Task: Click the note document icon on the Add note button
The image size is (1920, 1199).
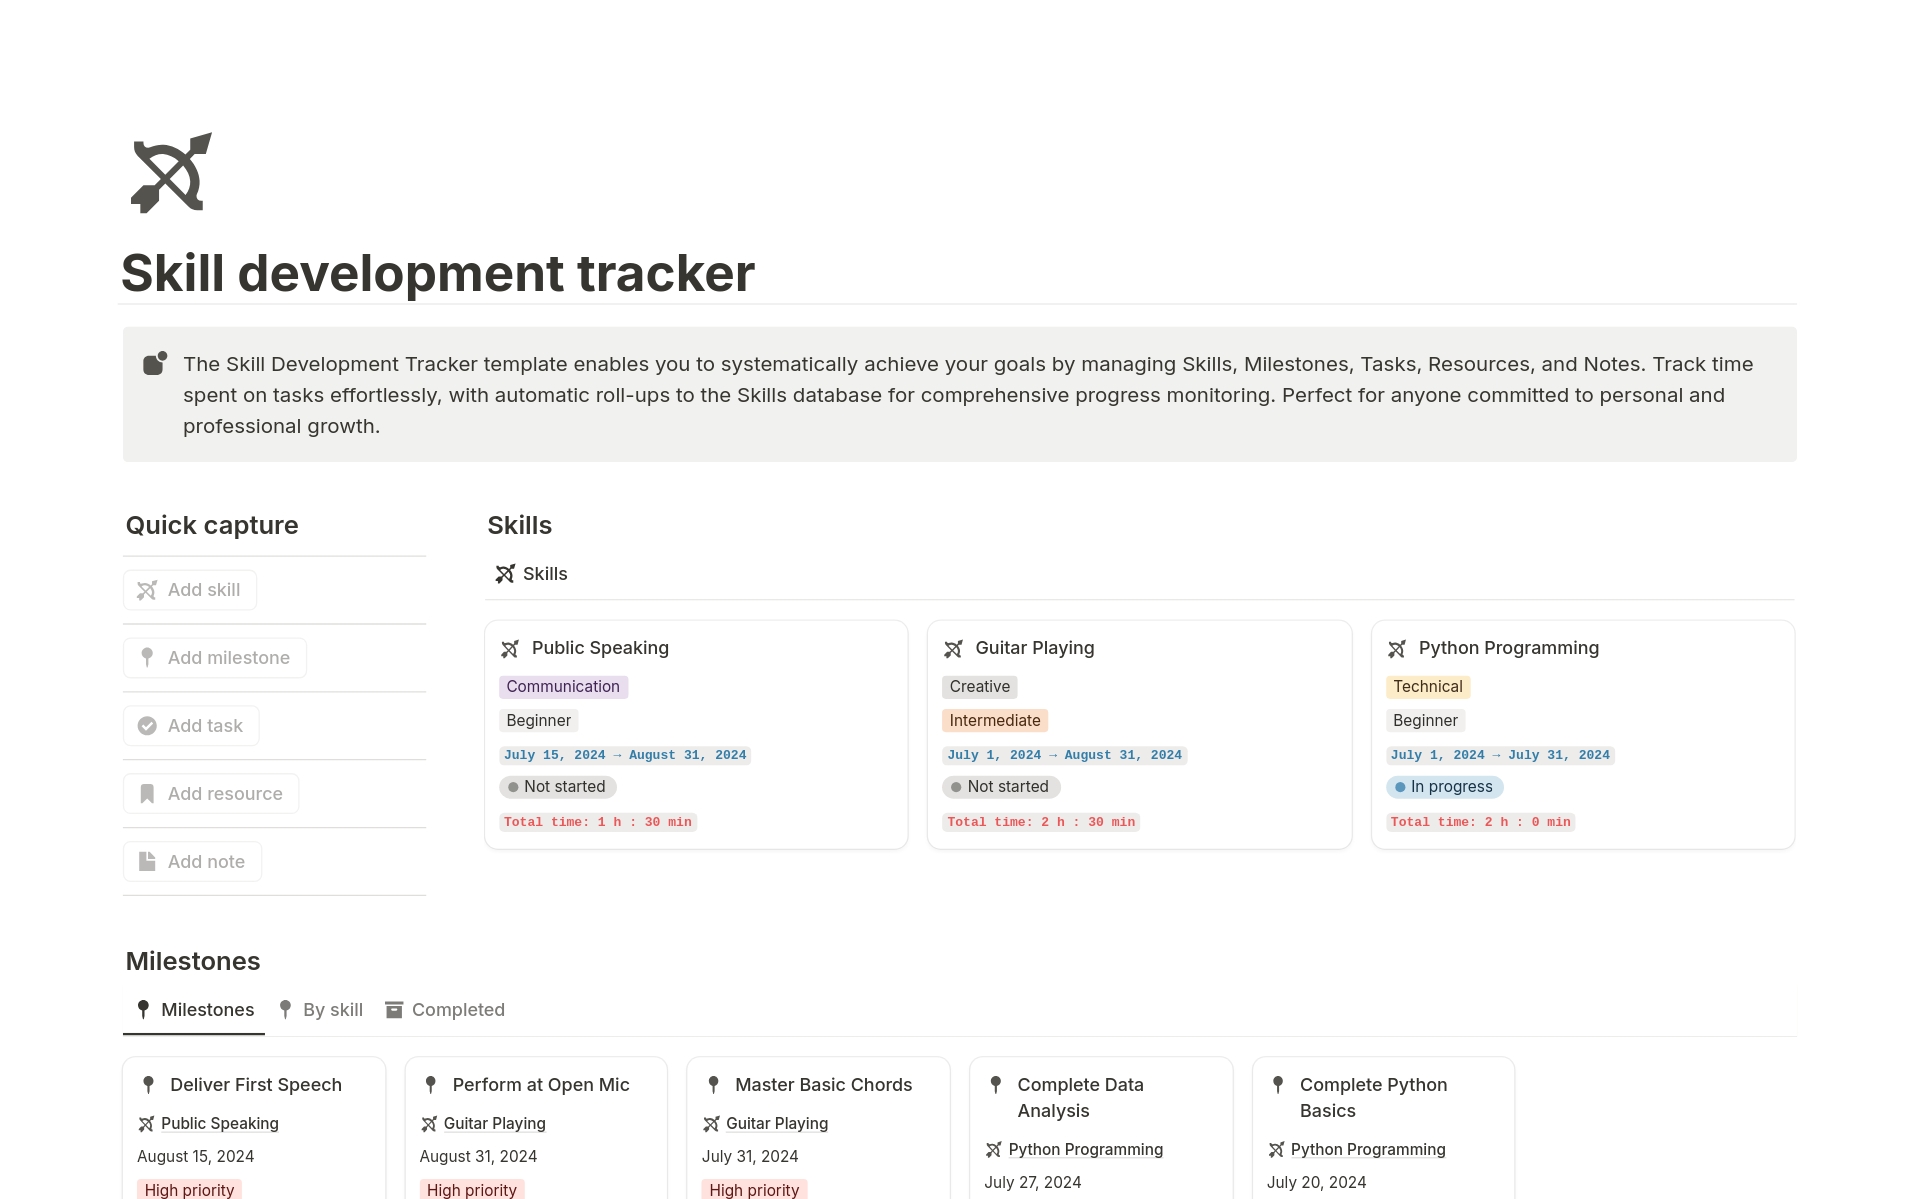Action: [147, 861]
